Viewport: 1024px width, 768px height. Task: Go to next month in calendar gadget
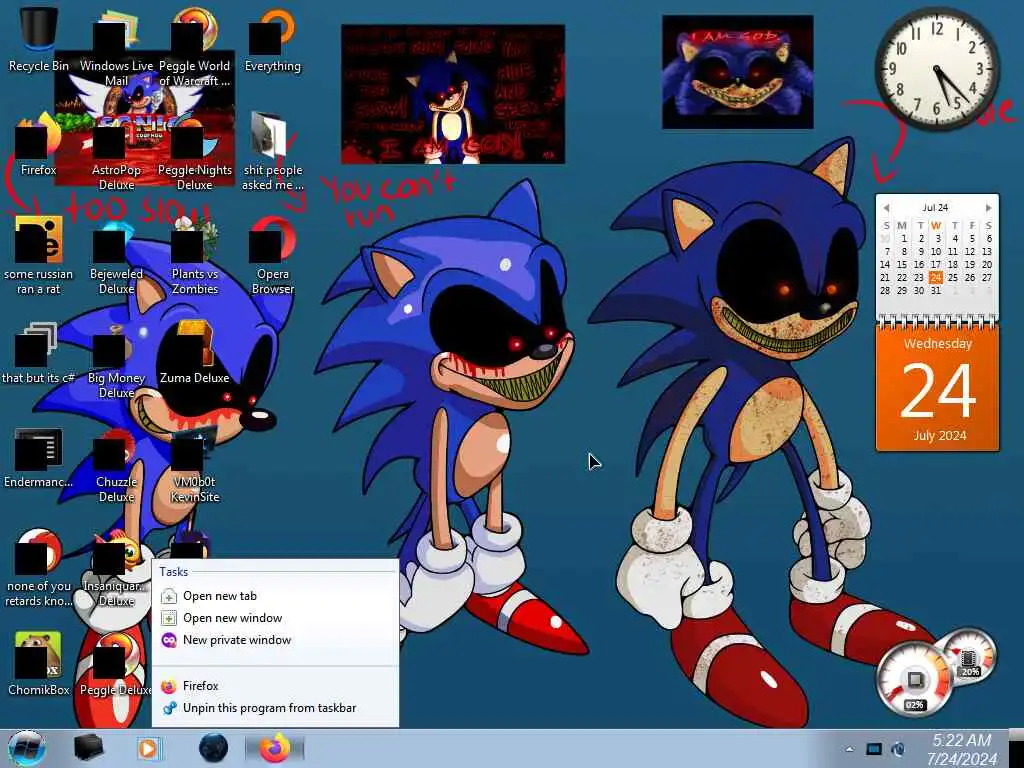pos(988,208)
